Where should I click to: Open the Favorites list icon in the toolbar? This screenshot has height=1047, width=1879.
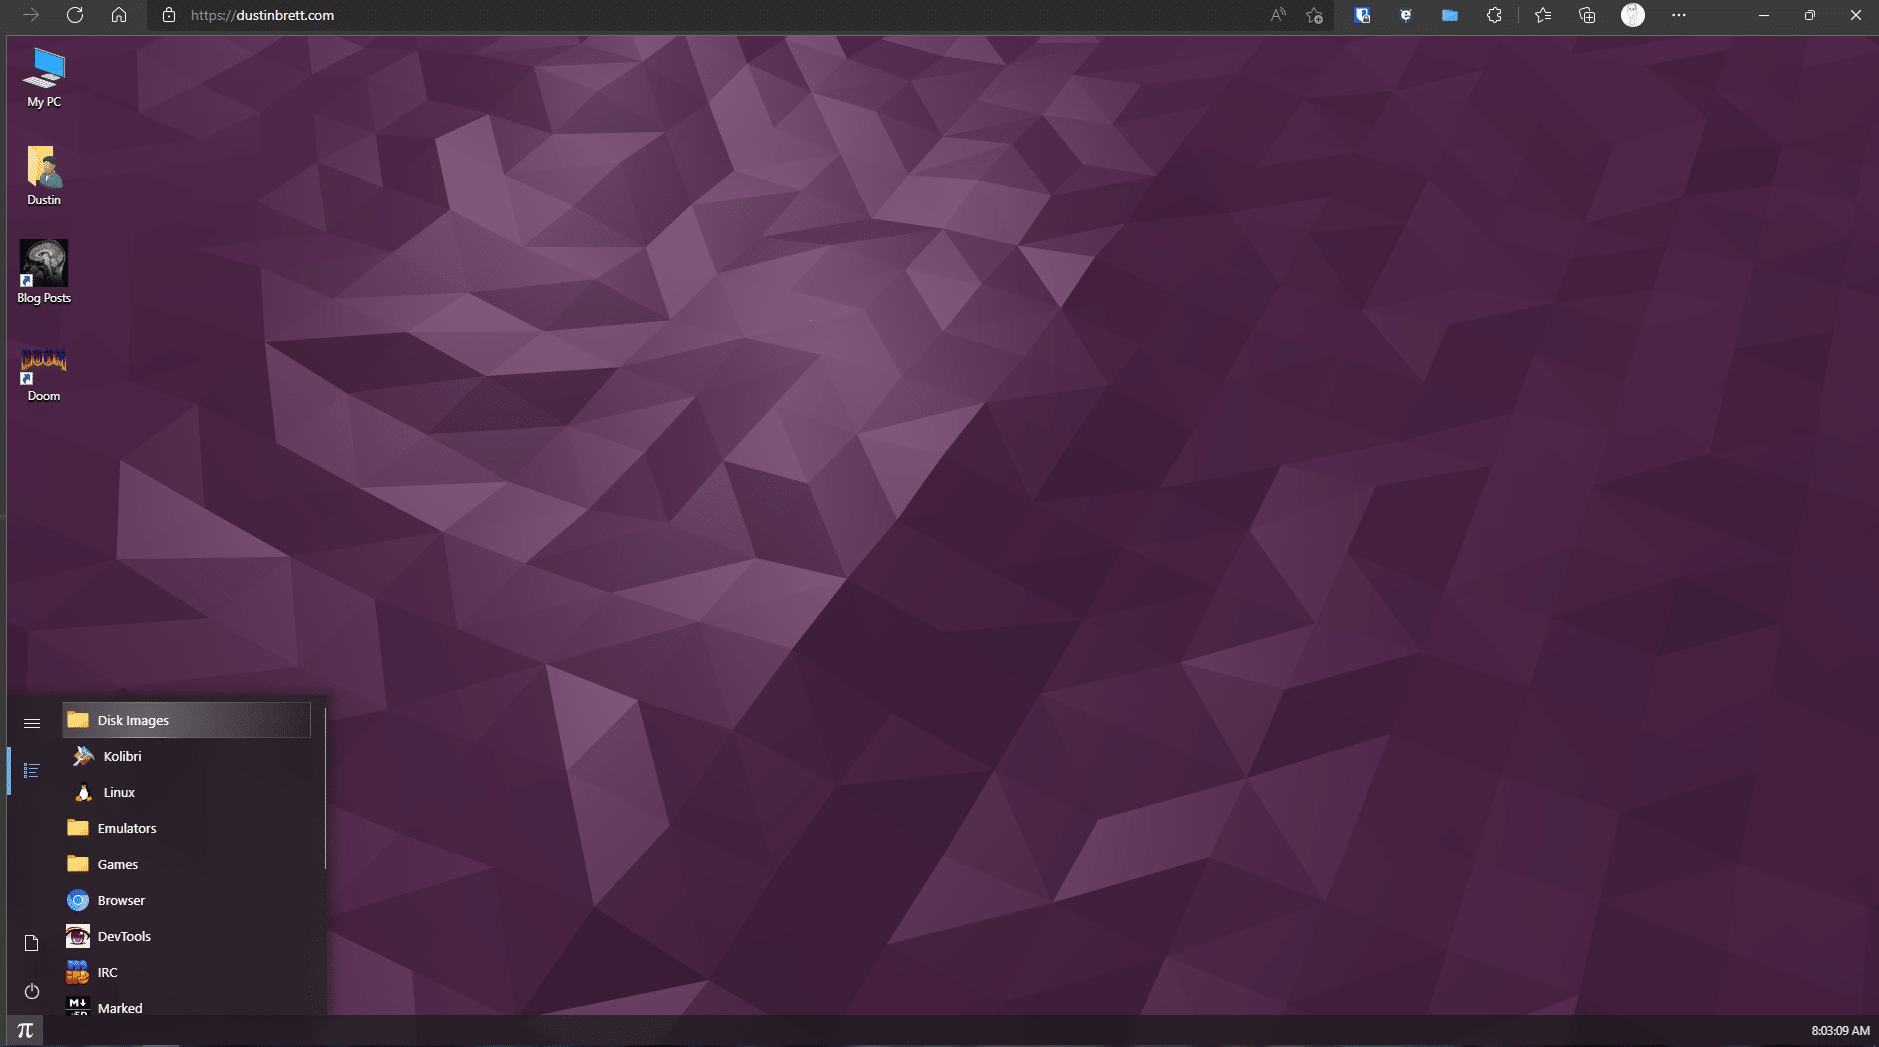(x=1543, y=15)
